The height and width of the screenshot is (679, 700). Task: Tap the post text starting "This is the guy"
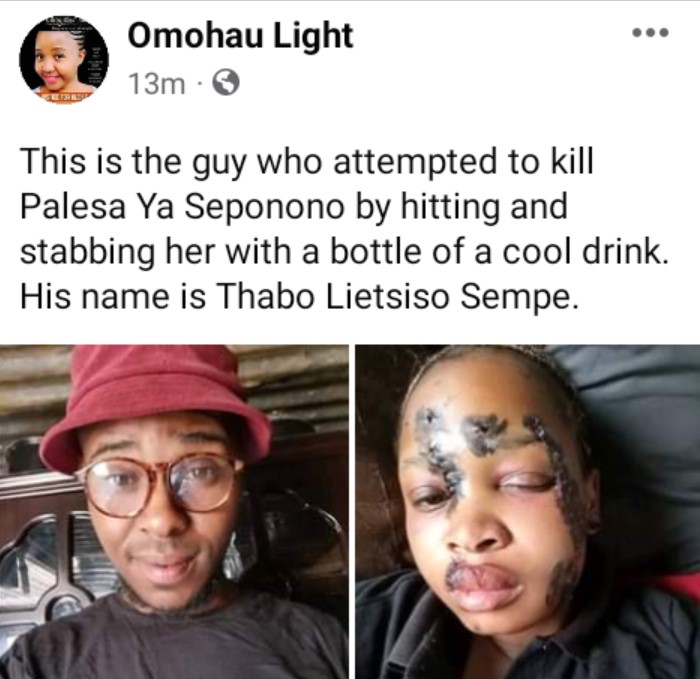(x=345, y=229)
